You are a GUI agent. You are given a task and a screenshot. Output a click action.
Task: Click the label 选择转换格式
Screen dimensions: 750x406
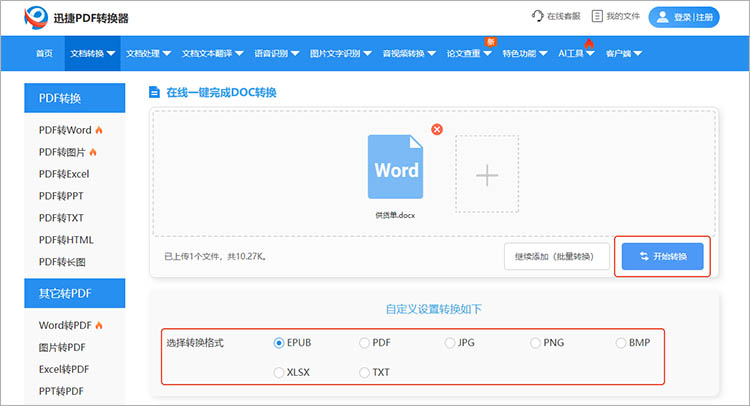click(195, 343)
